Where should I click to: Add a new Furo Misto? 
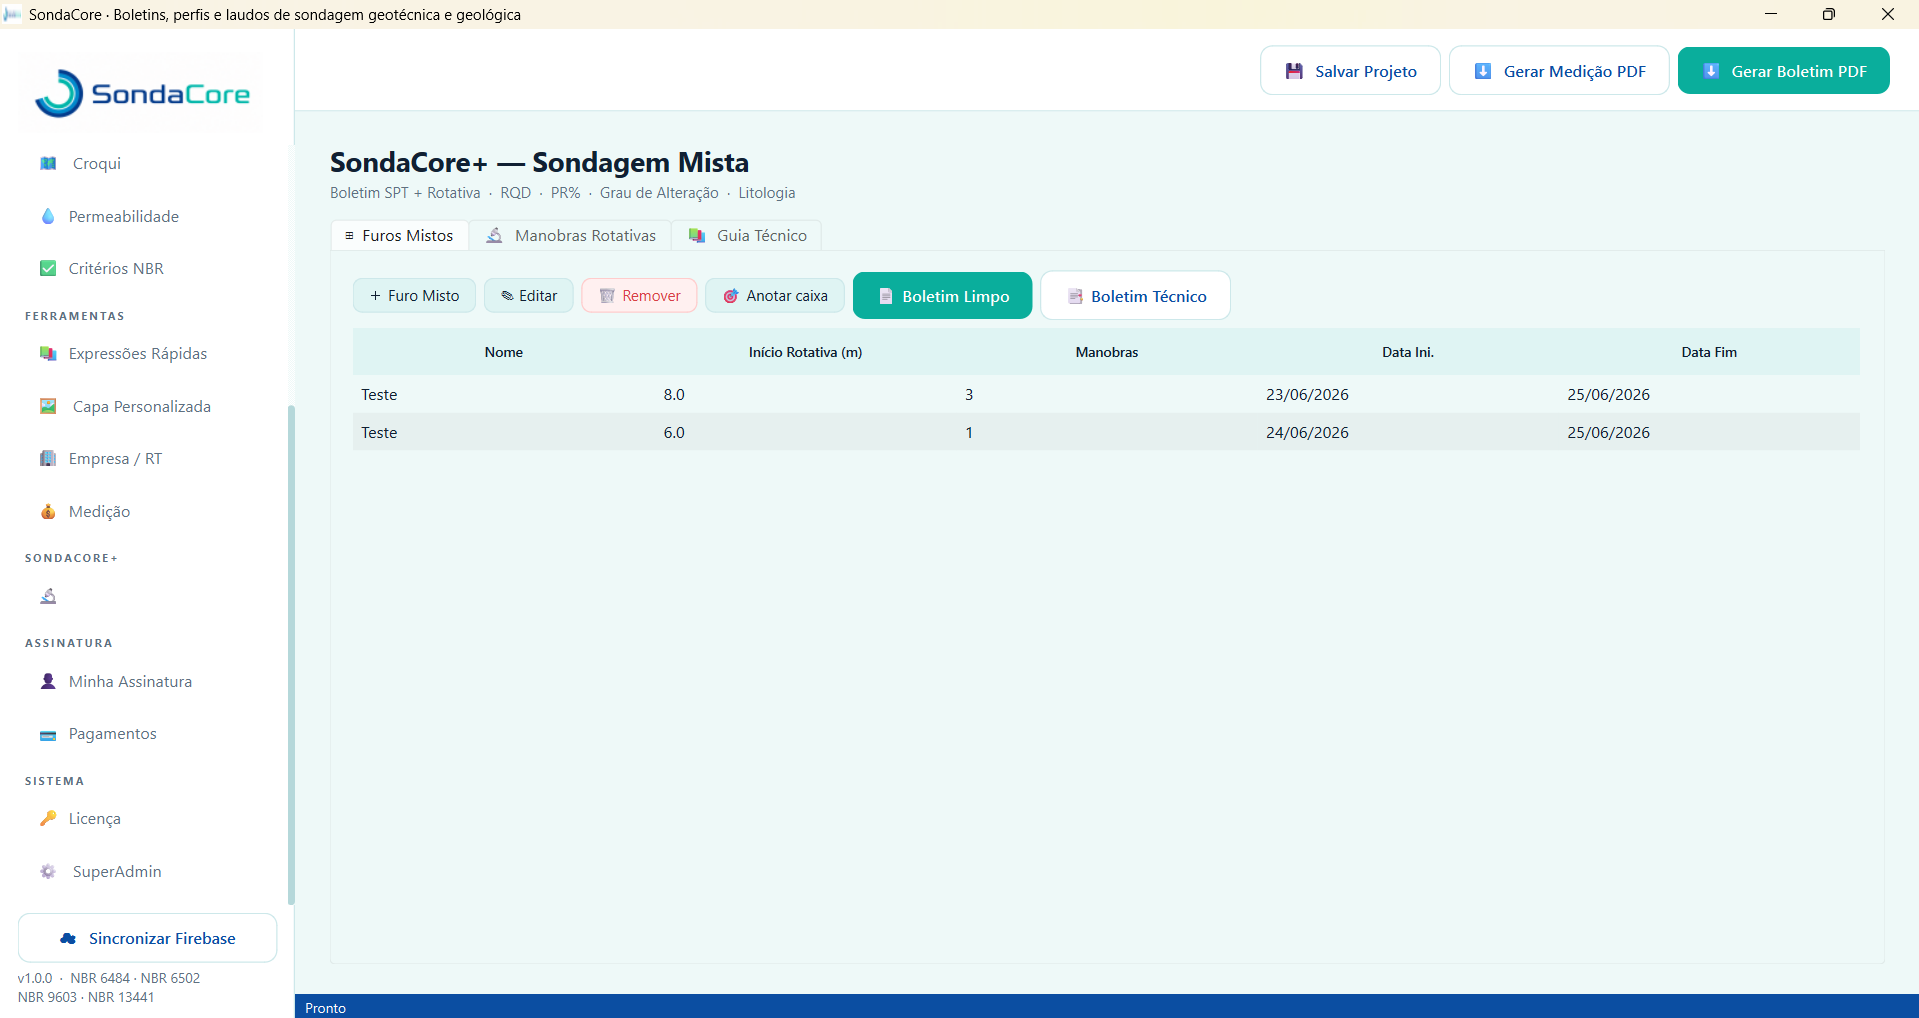(414, 296)
